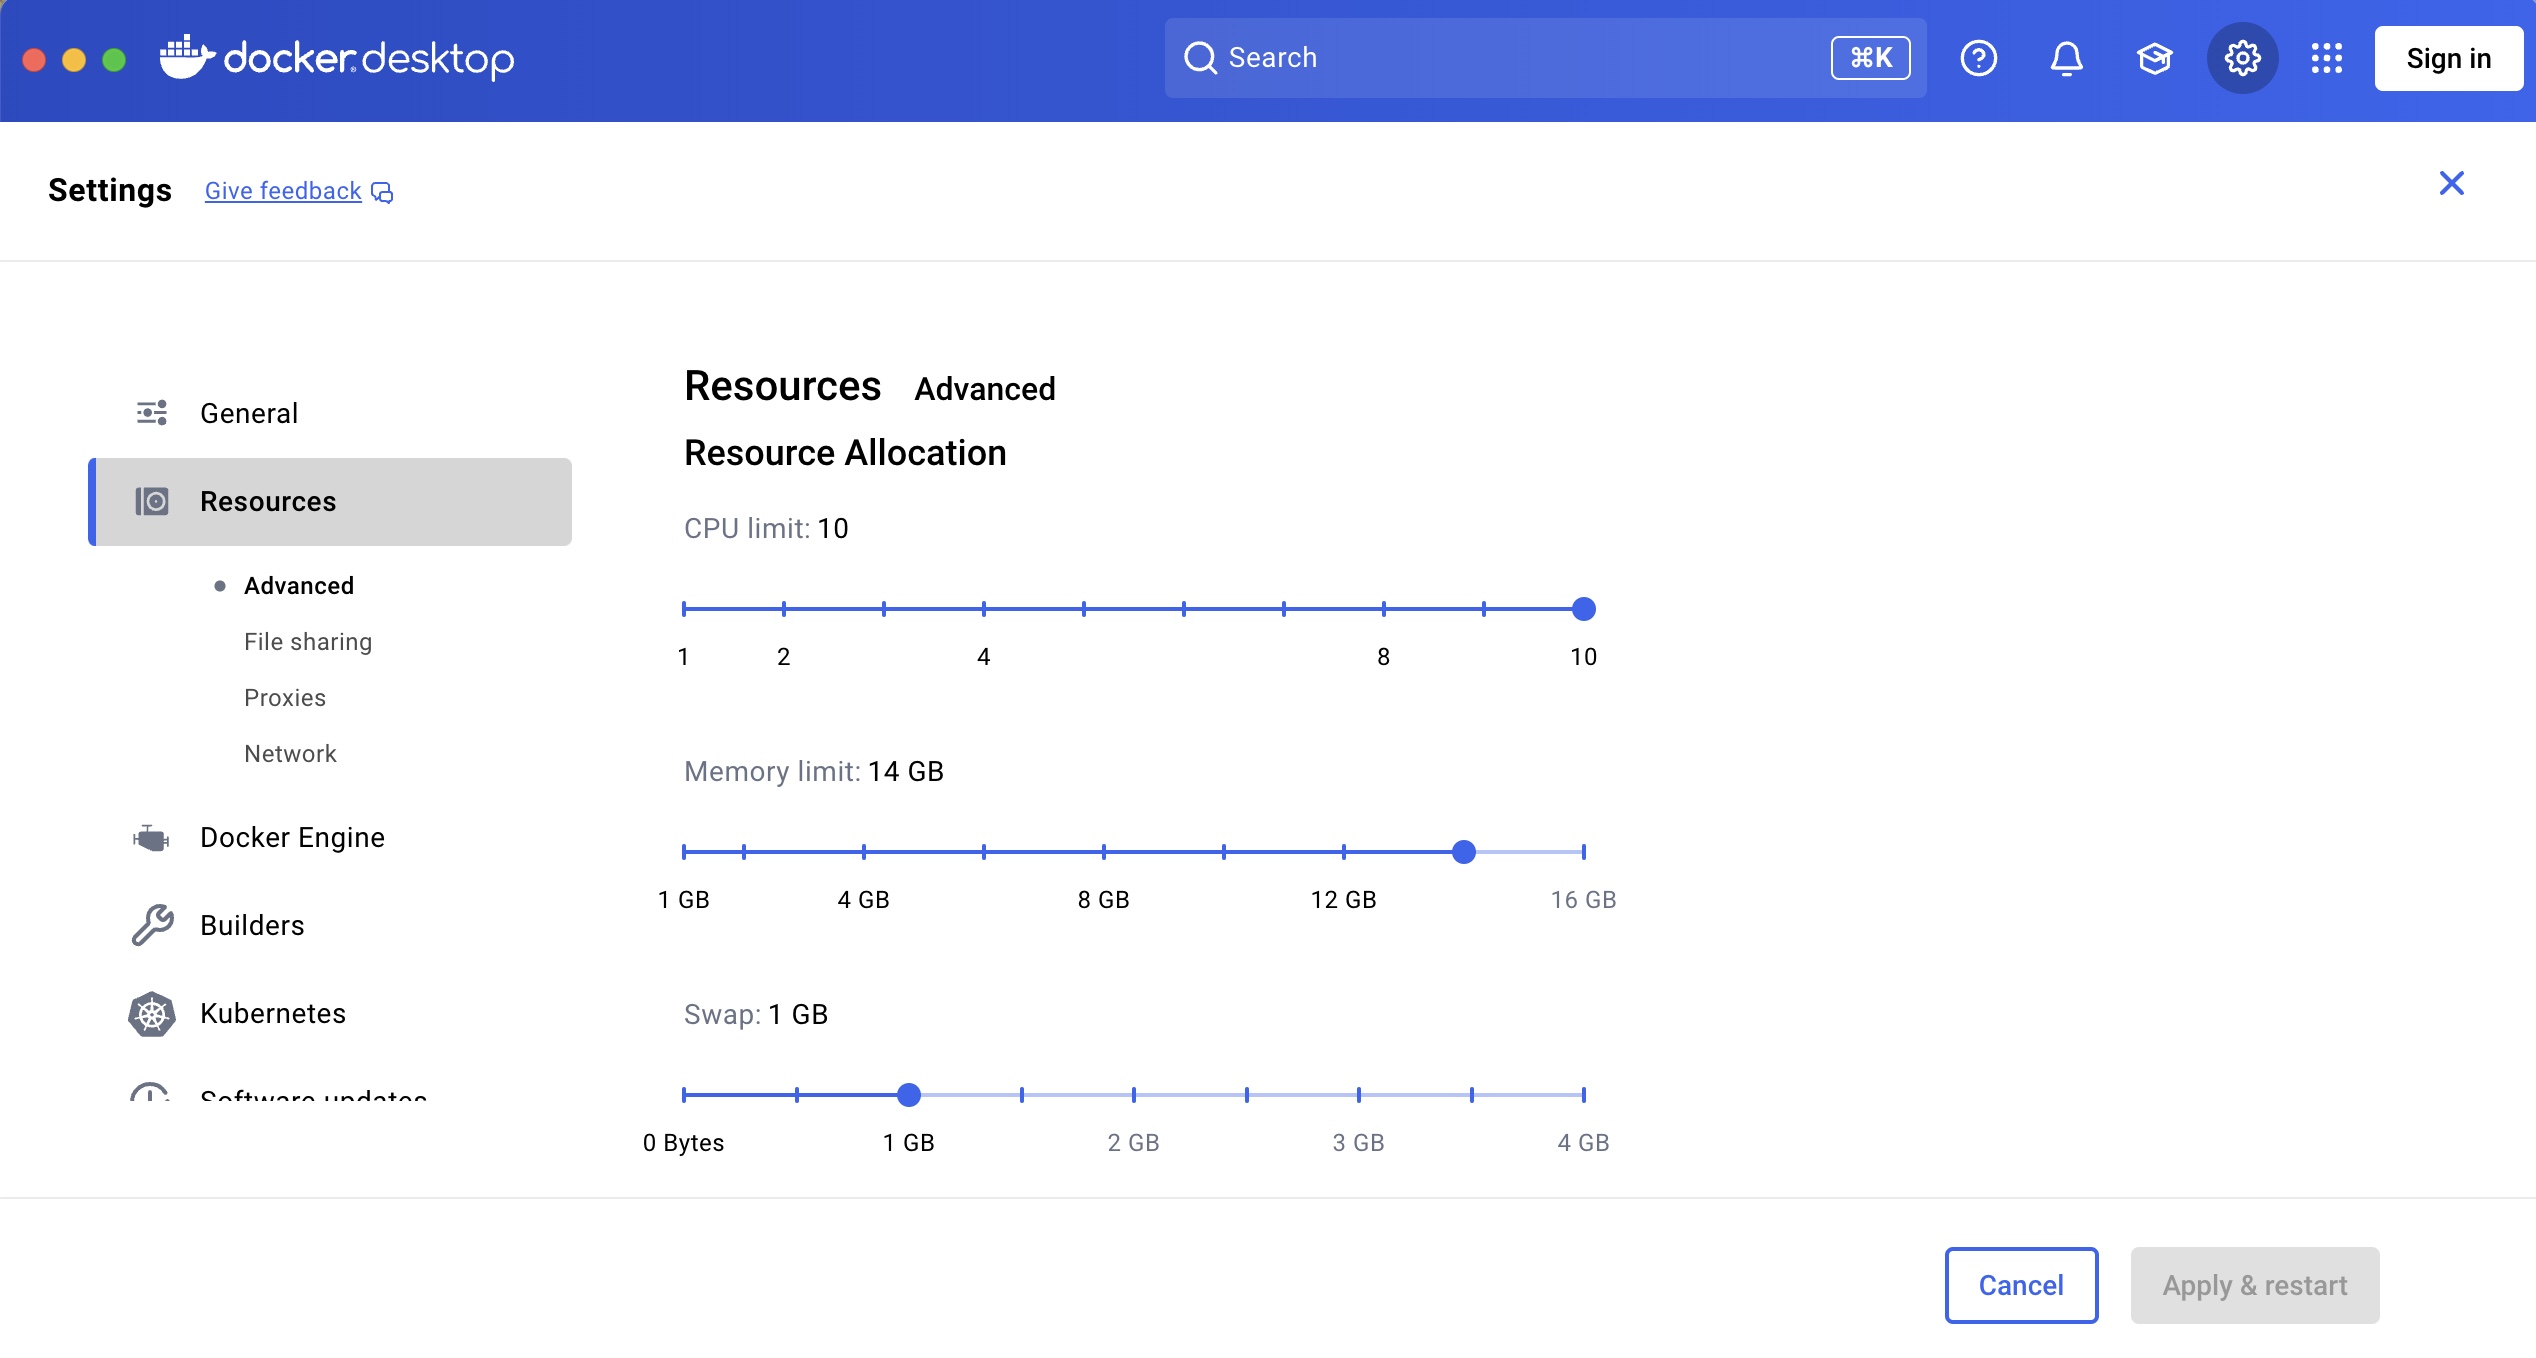Click the Search input field
This screenshot has height=1358, width=2536.
point(1500,58)
